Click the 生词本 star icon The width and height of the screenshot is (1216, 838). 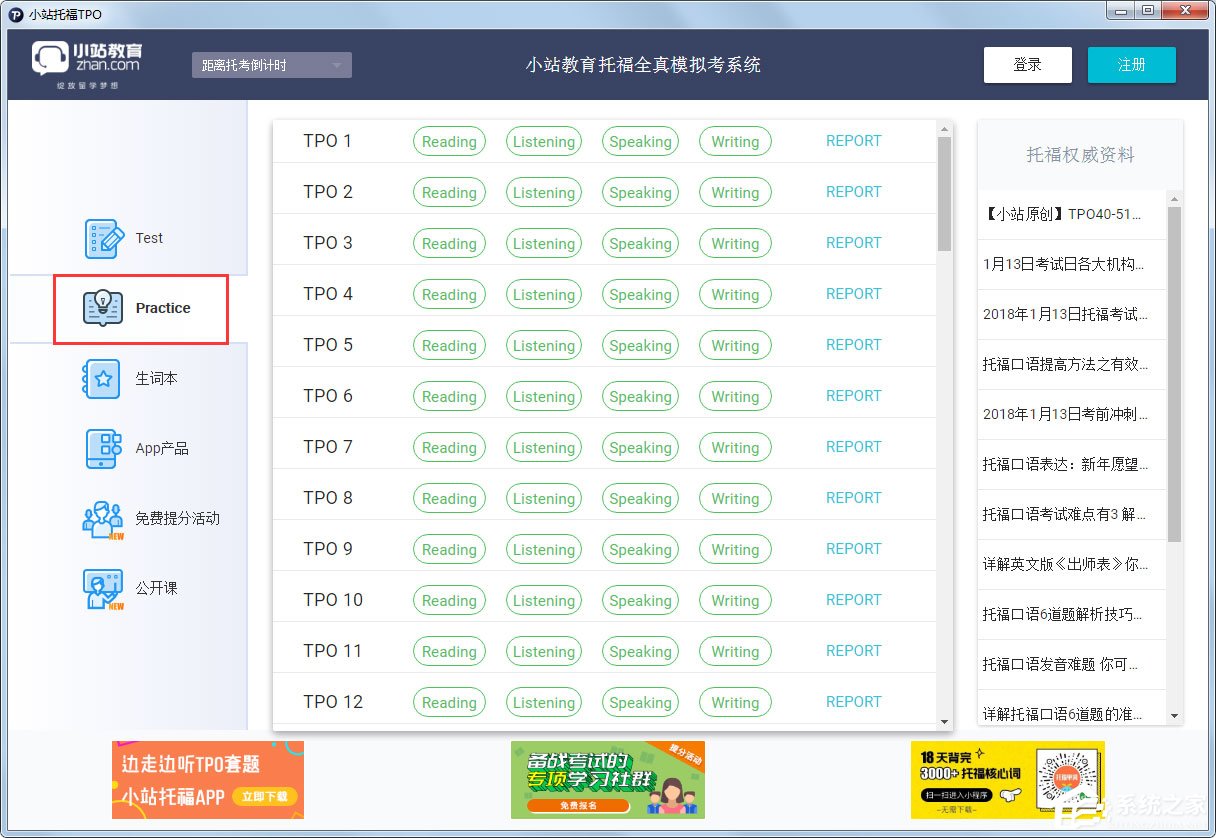pos(100,378)
